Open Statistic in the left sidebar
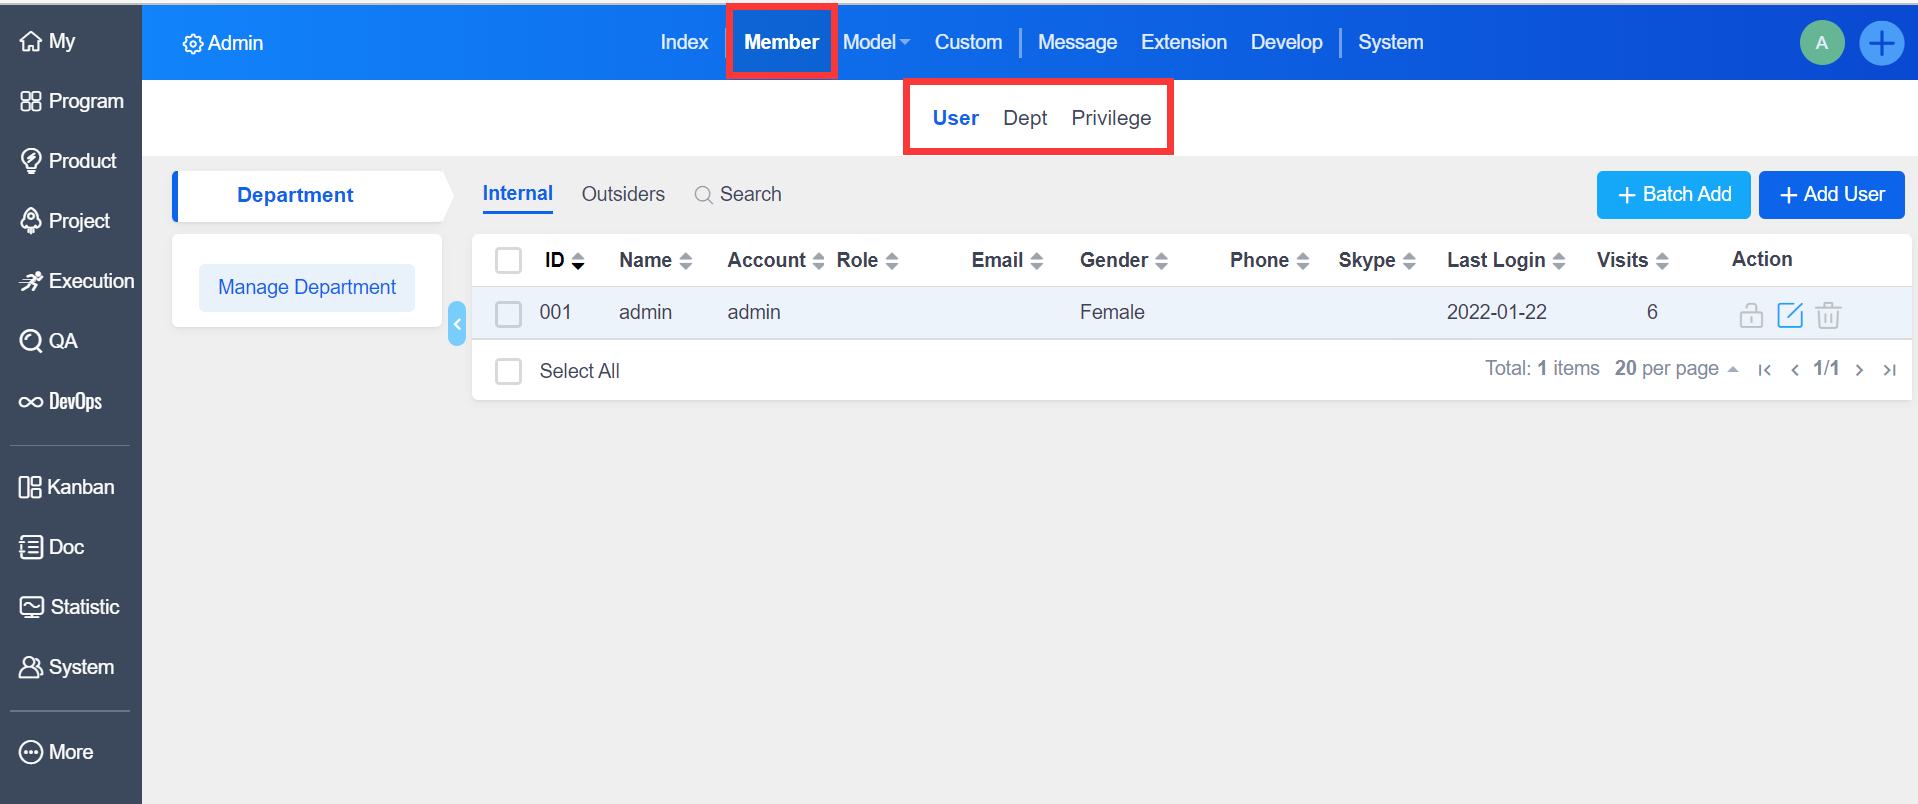 [69, 607]
